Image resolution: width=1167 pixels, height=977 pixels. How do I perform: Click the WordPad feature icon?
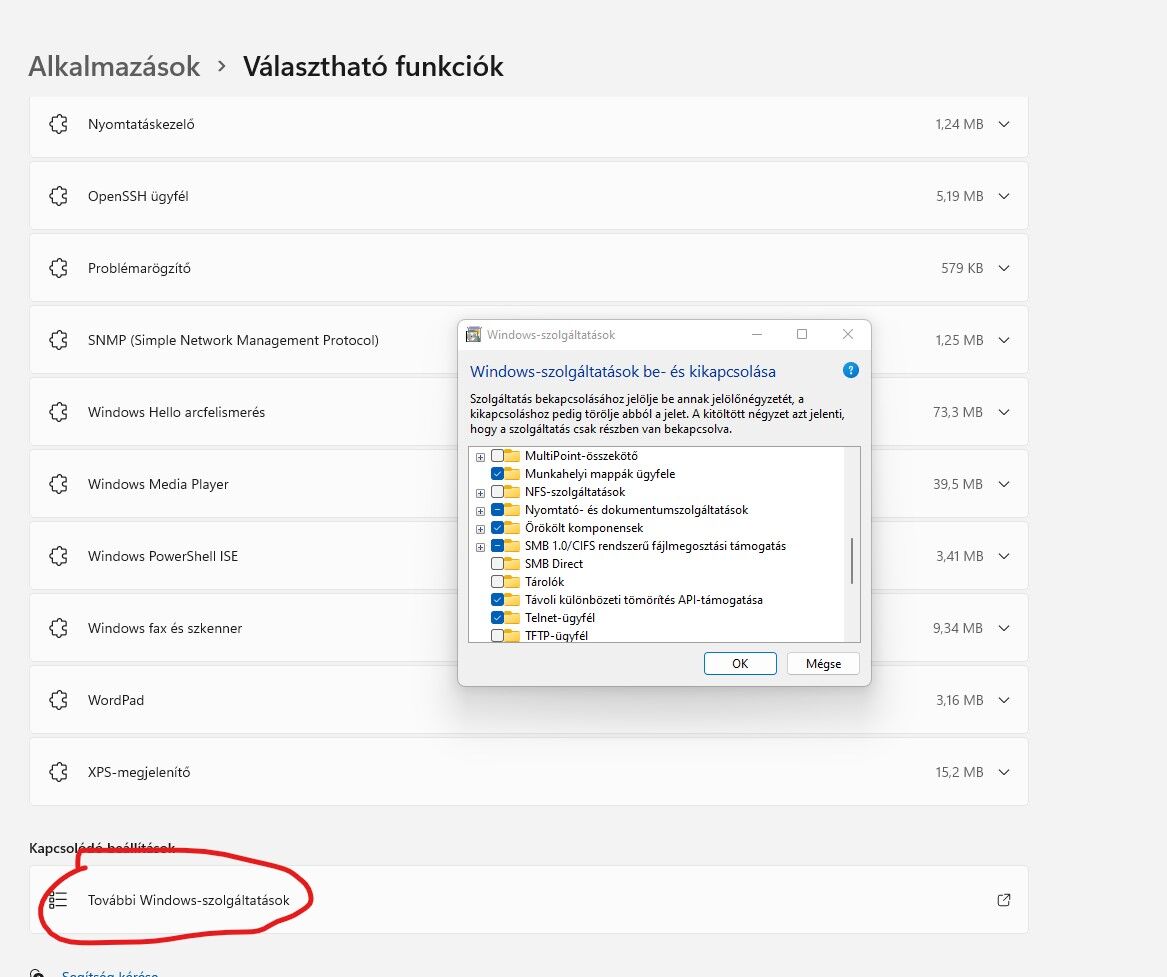(x=58, y=700)
